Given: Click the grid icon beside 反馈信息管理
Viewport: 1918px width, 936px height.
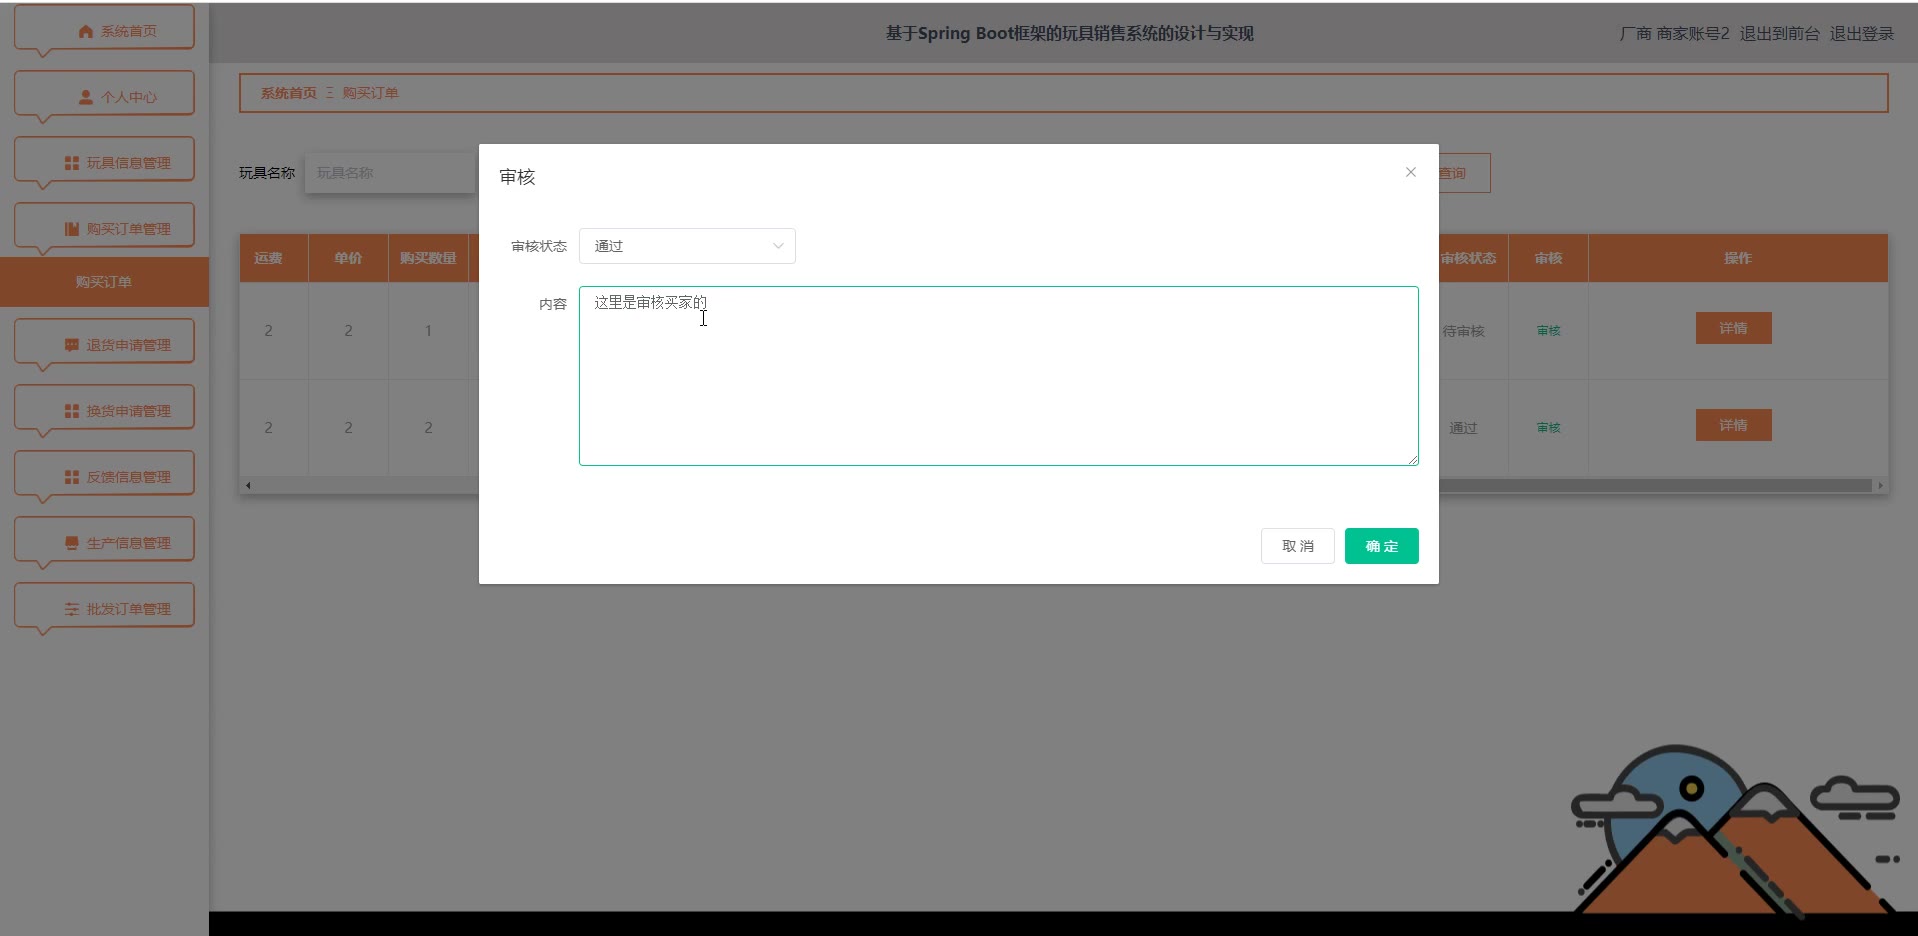Looking at the screenshot, I should 72,477.
